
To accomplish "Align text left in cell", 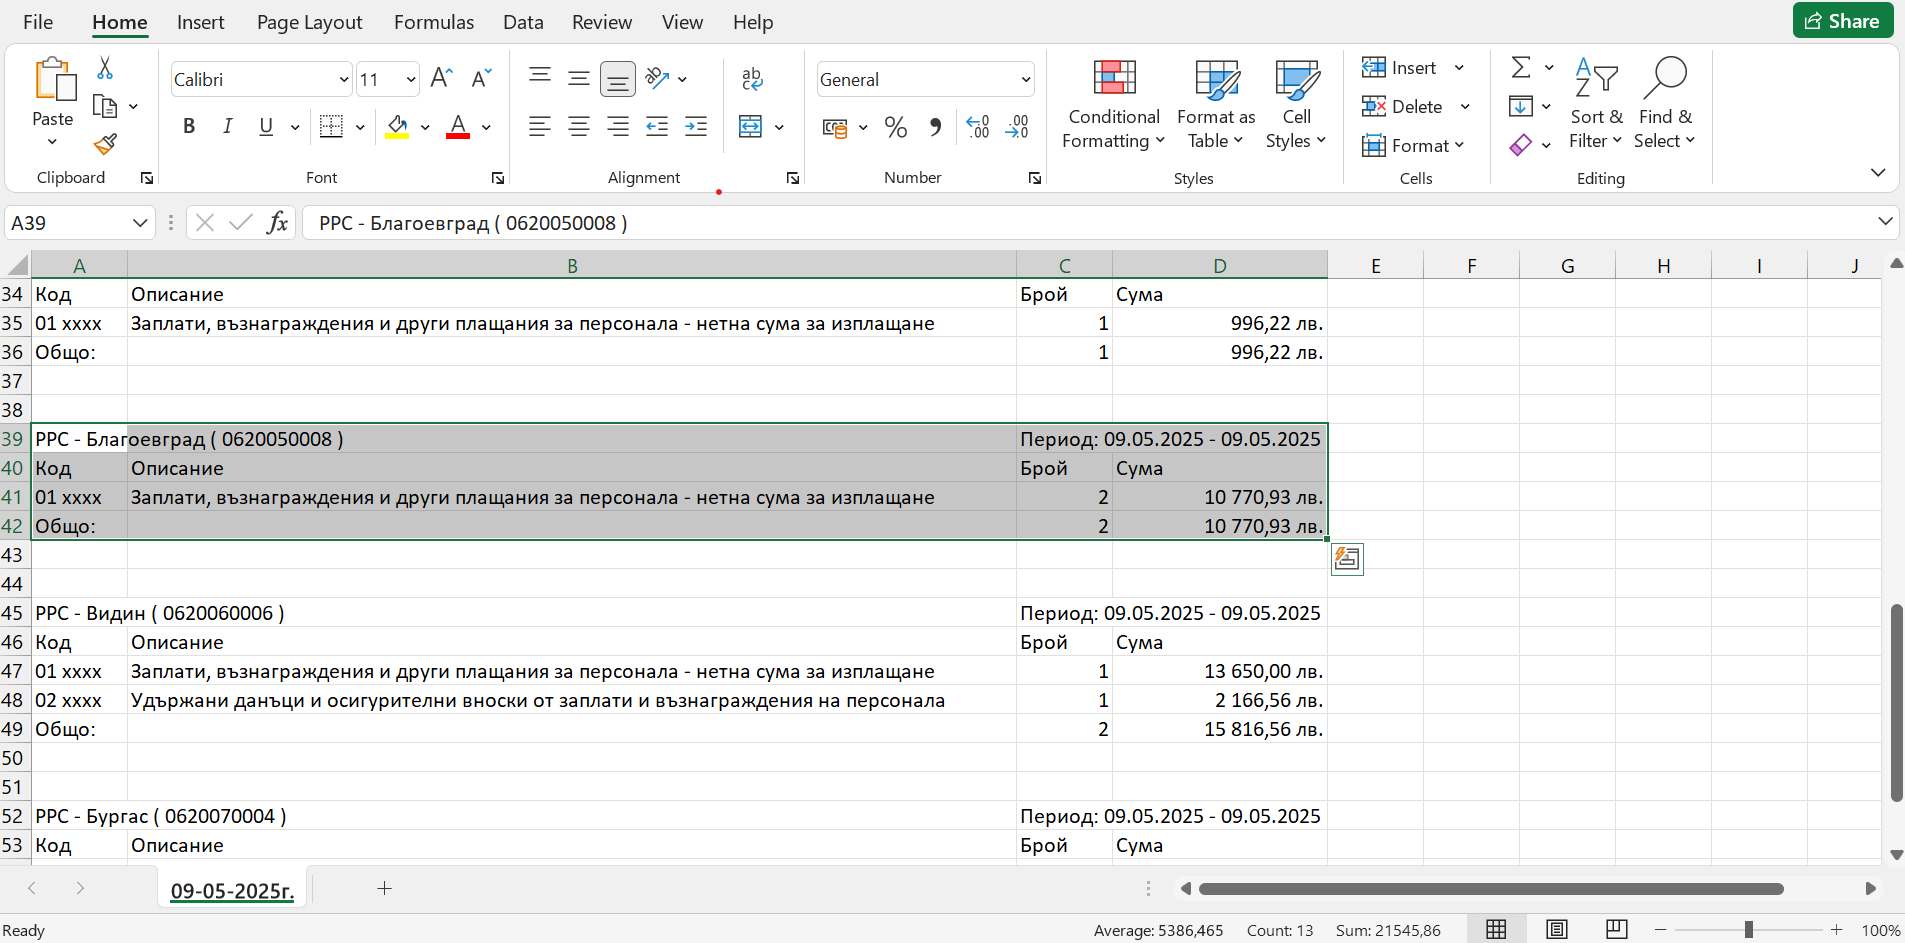I will point(540,126).
